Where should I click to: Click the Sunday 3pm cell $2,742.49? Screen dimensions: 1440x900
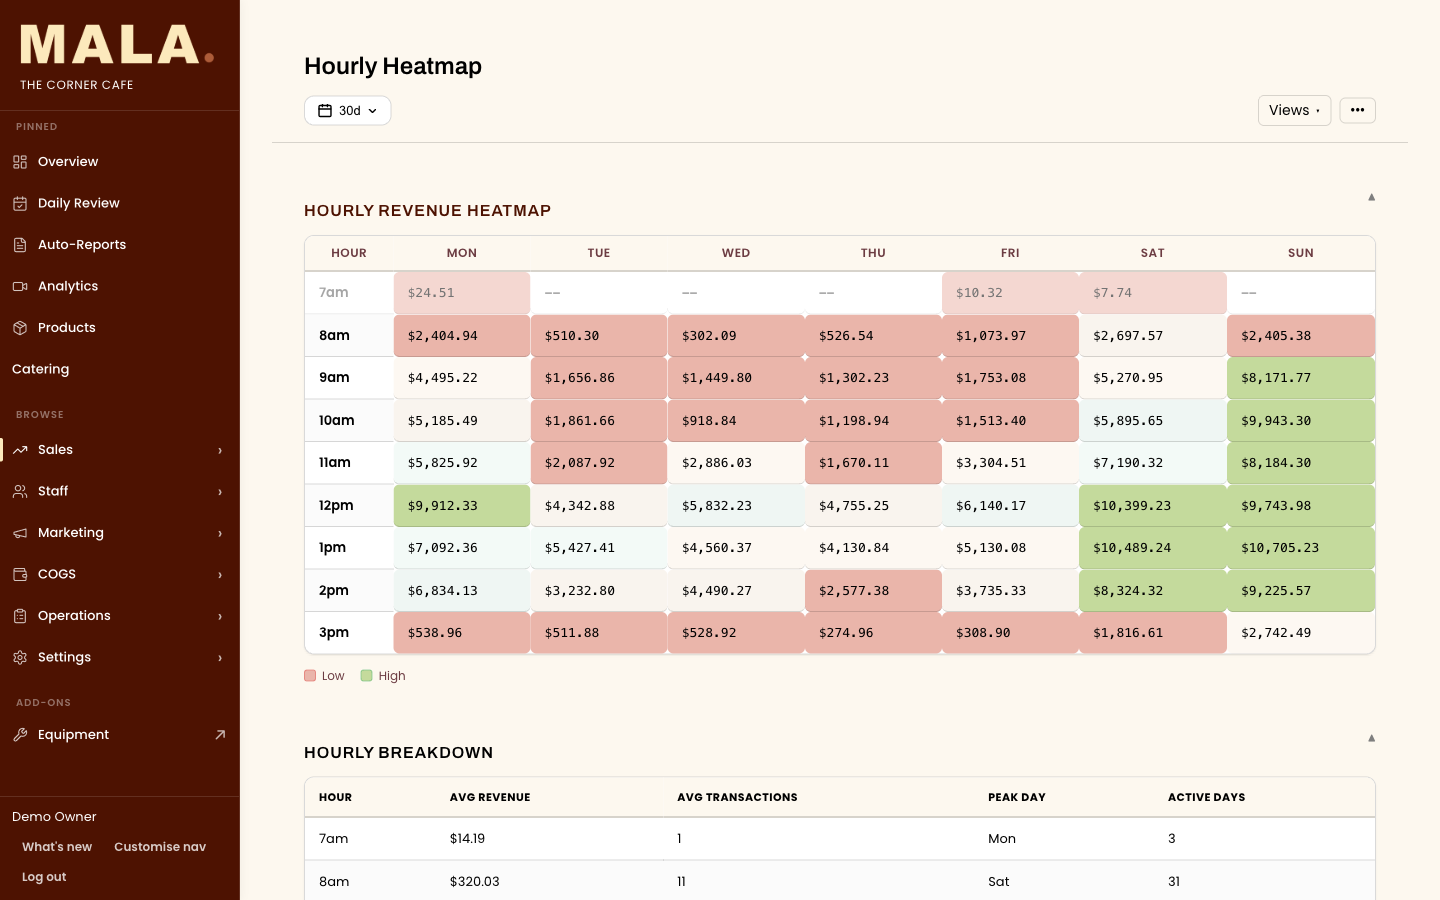click(1301, 633)
